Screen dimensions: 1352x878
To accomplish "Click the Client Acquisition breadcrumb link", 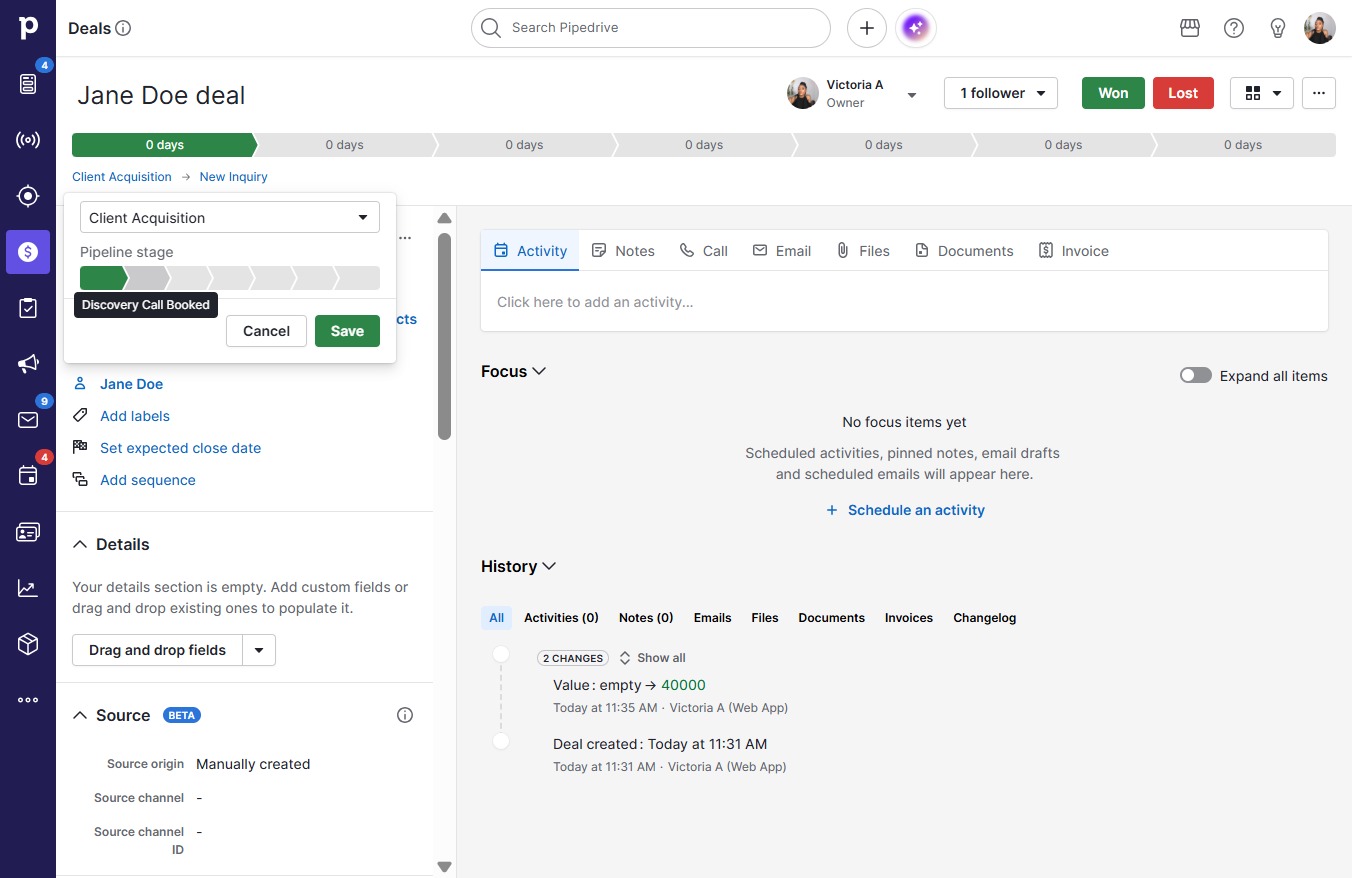I will pos(122,177).
